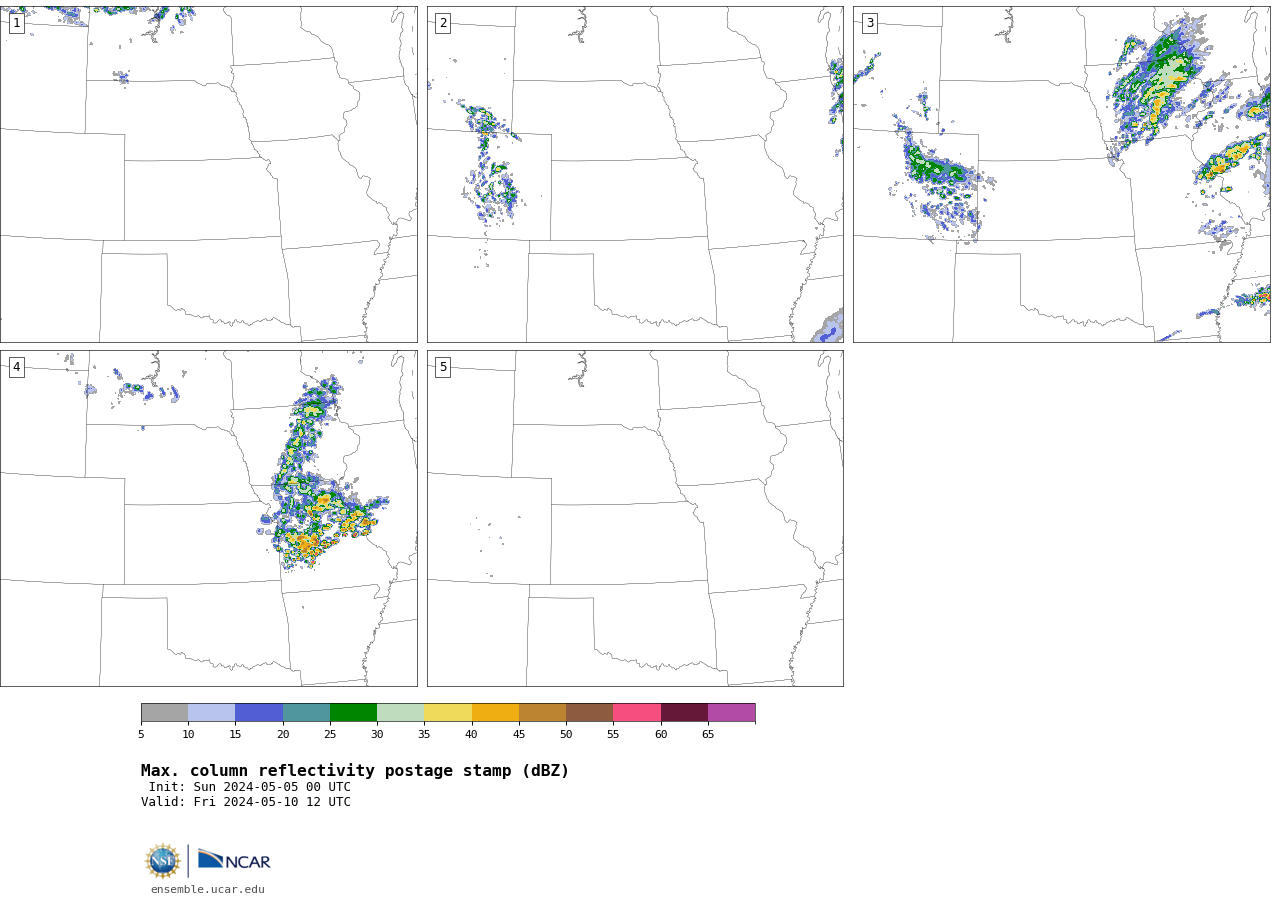Viewport: 1280px width, 901px height.
Task: Open postage stamp map panel 5
Action: [635, 518]
